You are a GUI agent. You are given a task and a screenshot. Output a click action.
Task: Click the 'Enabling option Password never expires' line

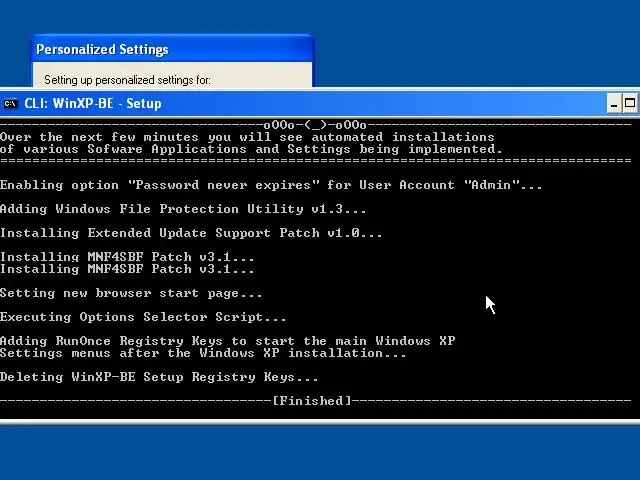pos(271,185)
